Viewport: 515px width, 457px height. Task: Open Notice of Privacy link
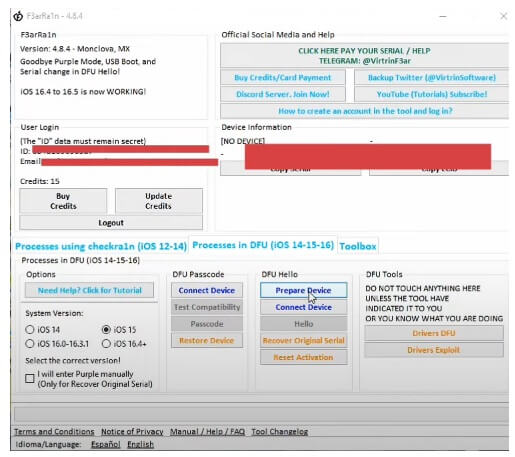tap(132, 432)
